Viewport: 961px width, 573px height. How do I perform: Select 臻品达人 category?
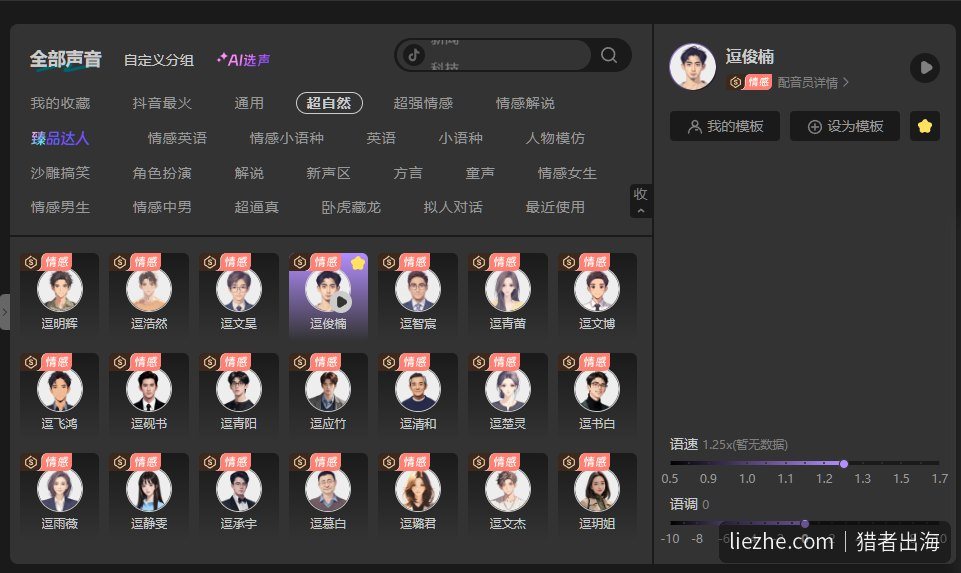click(x=60, y=138)
